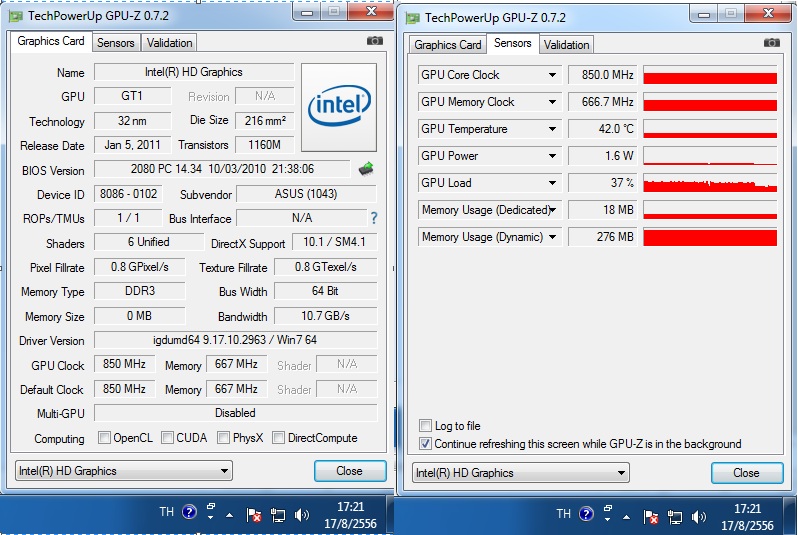
Task: Switch to the Validation tab in the left window
Action: tap(169, 43)
